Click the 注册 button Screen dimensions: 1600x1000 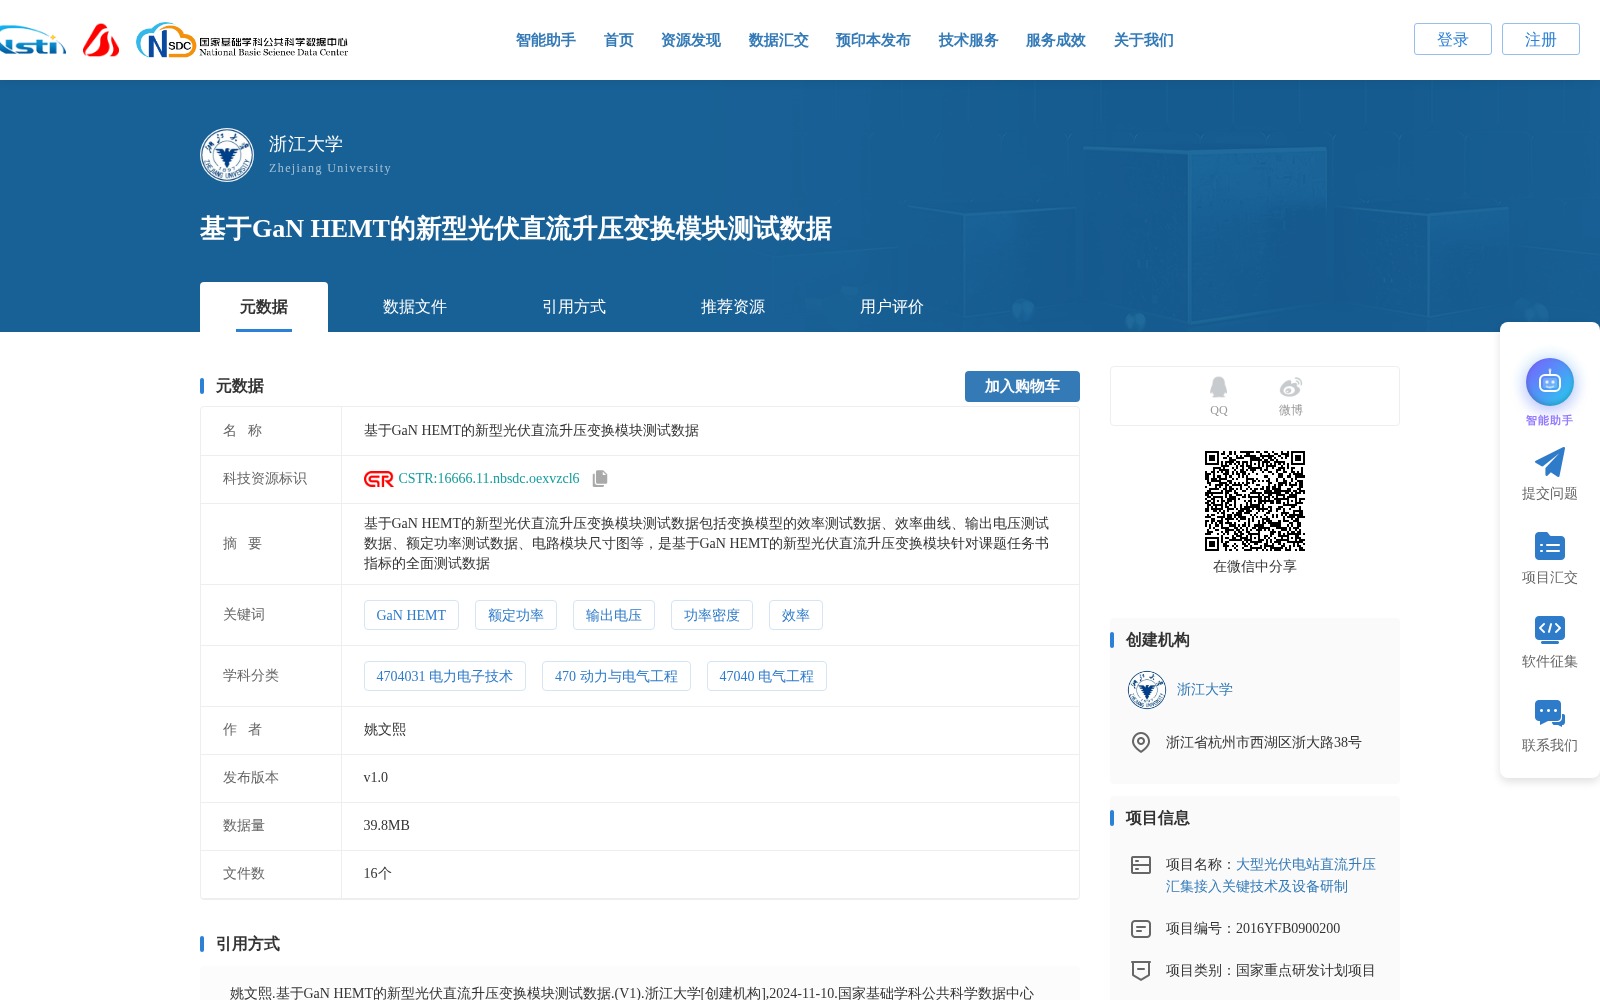tap(1541, 39)
